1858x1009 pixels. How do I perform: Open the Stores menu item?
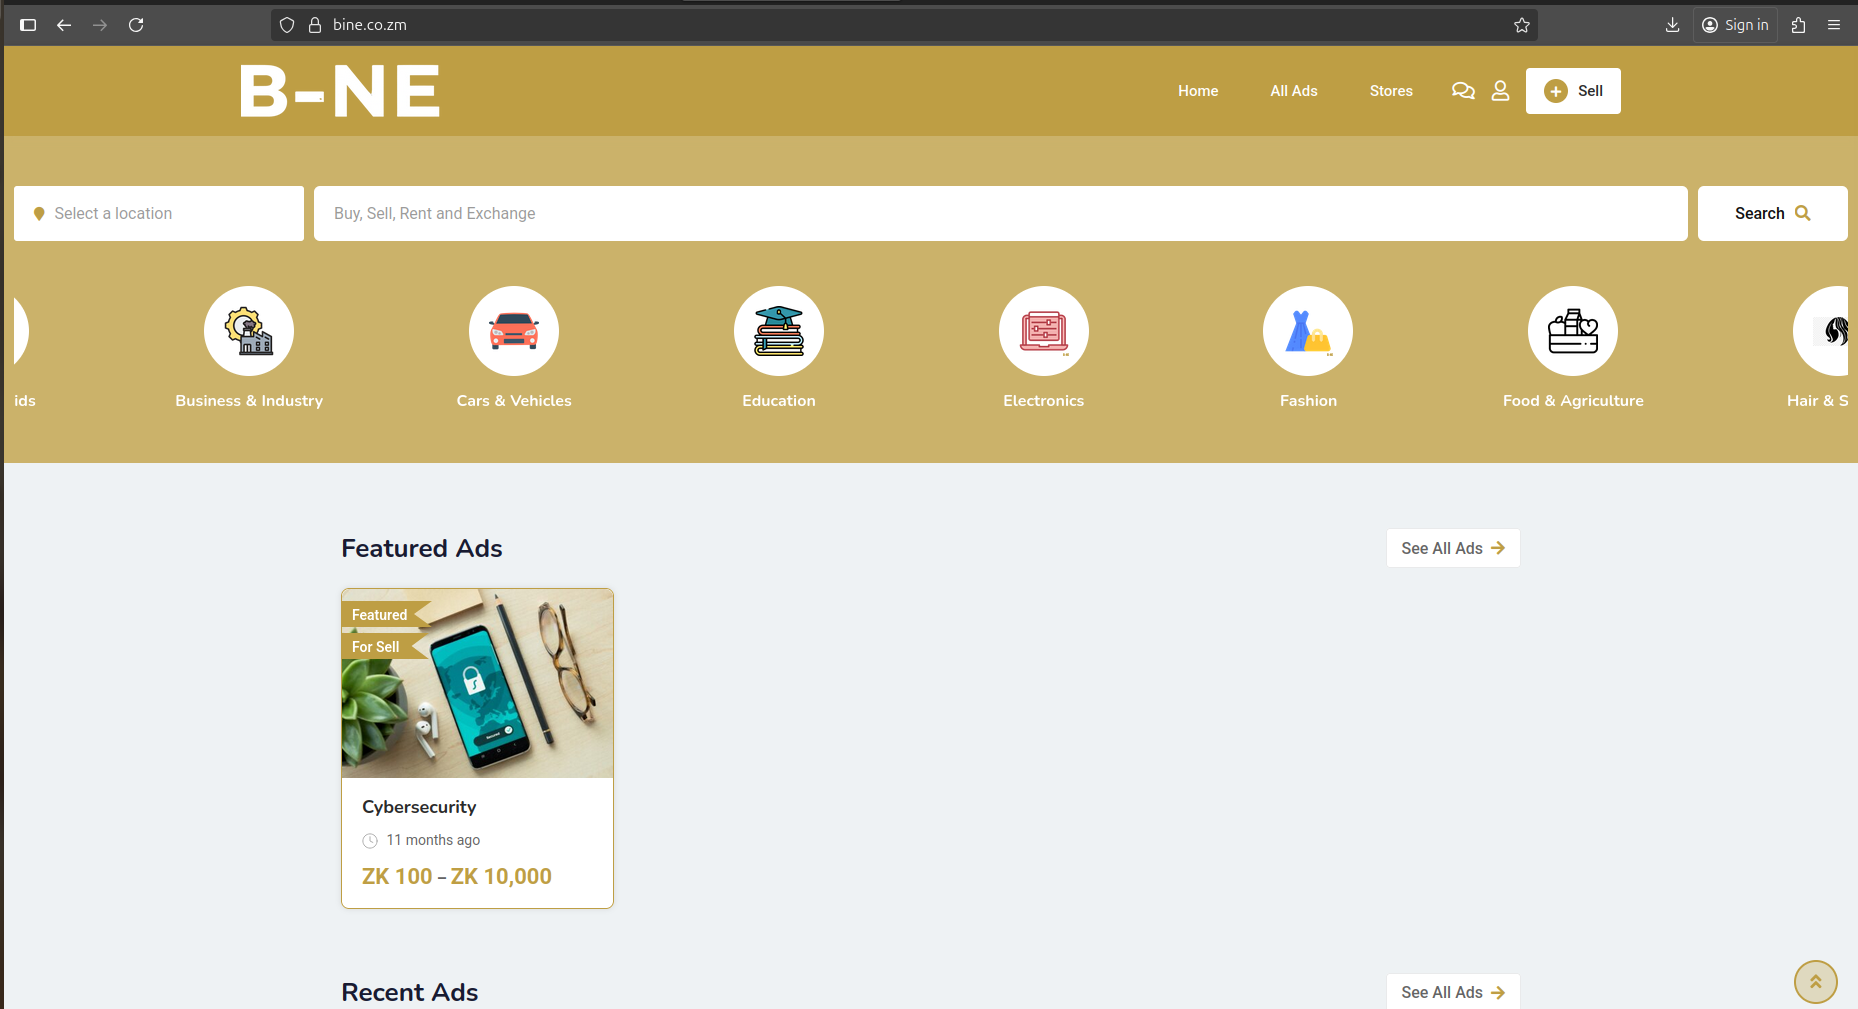tap(1390, 90)
